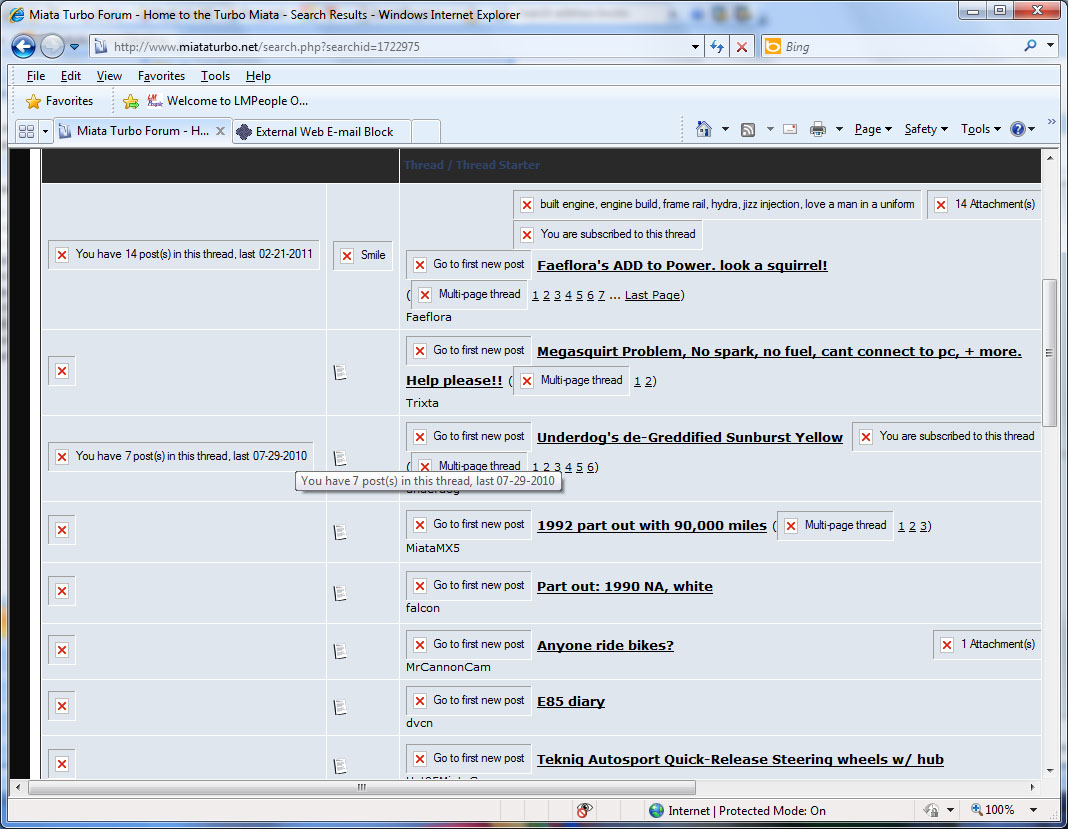The image size is (1068, 829).
Task: Click the Home icon in command bar
Action: [704, 129]
